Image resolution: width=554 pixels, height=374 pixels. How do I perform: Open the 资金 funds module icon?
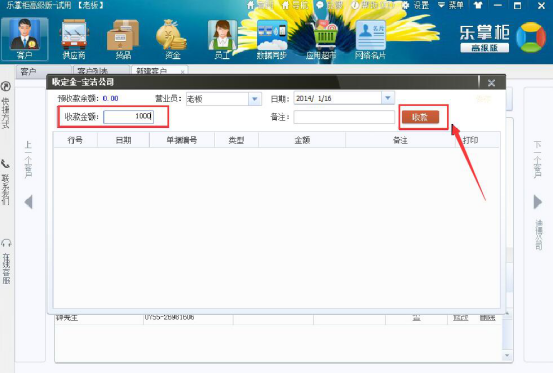(172, 39)
